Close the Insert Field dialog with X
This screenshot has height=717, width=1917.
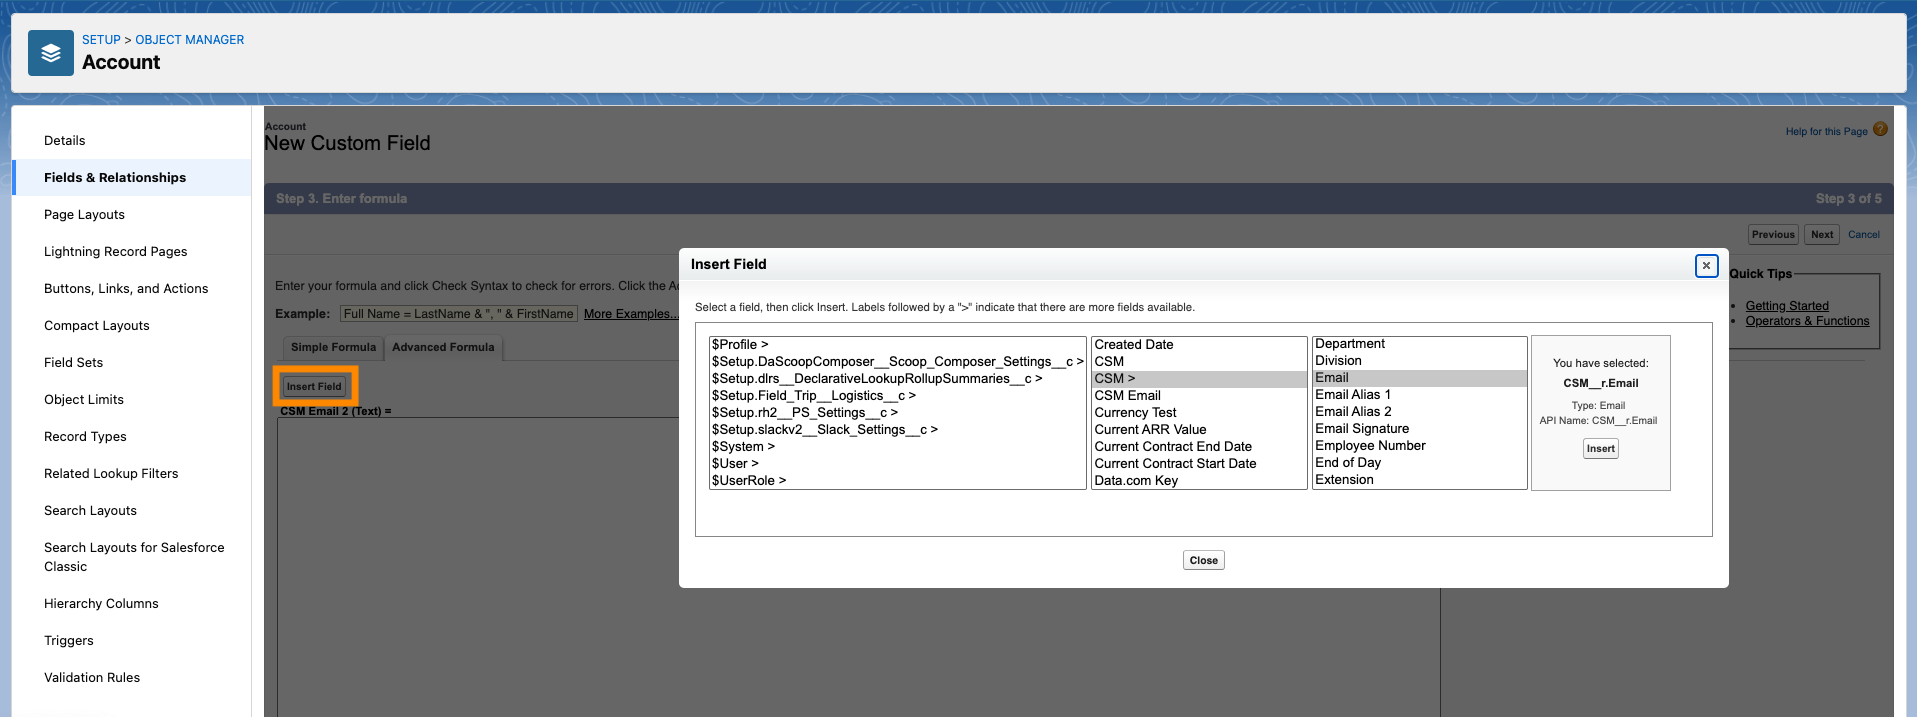click(1706, 265)
